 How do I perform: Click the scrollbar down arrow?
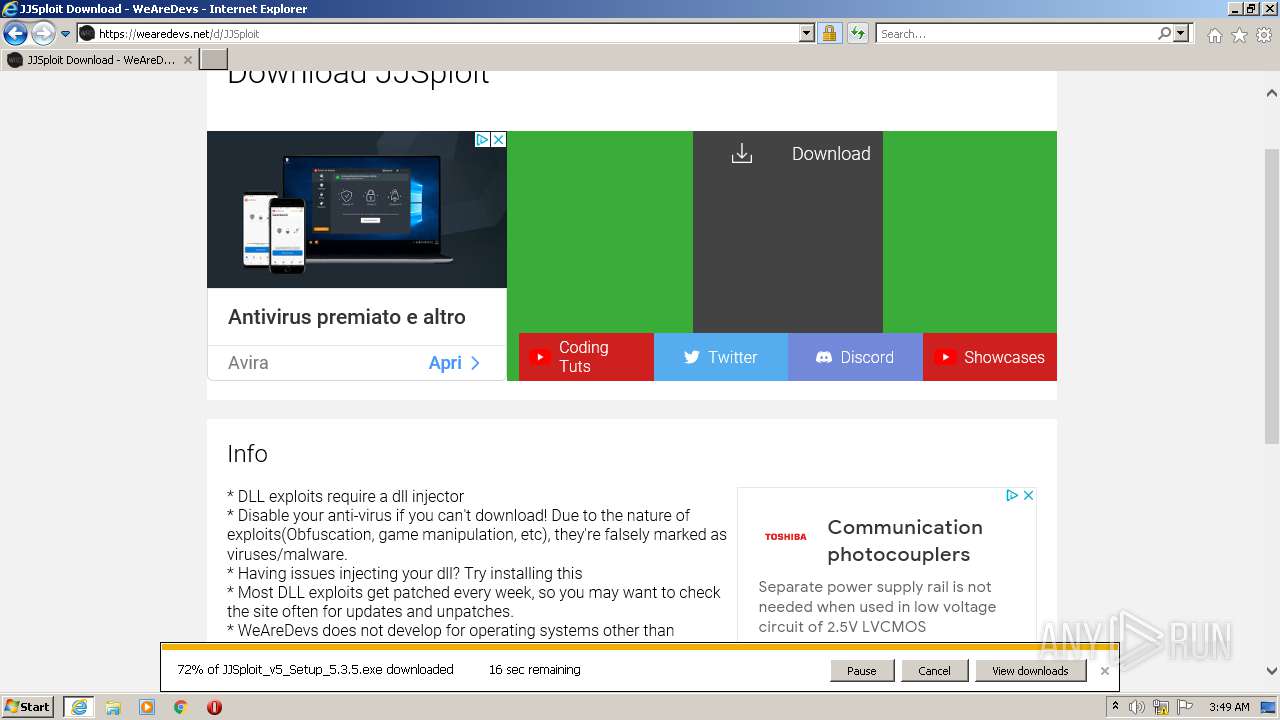(x=1272, y=672)
